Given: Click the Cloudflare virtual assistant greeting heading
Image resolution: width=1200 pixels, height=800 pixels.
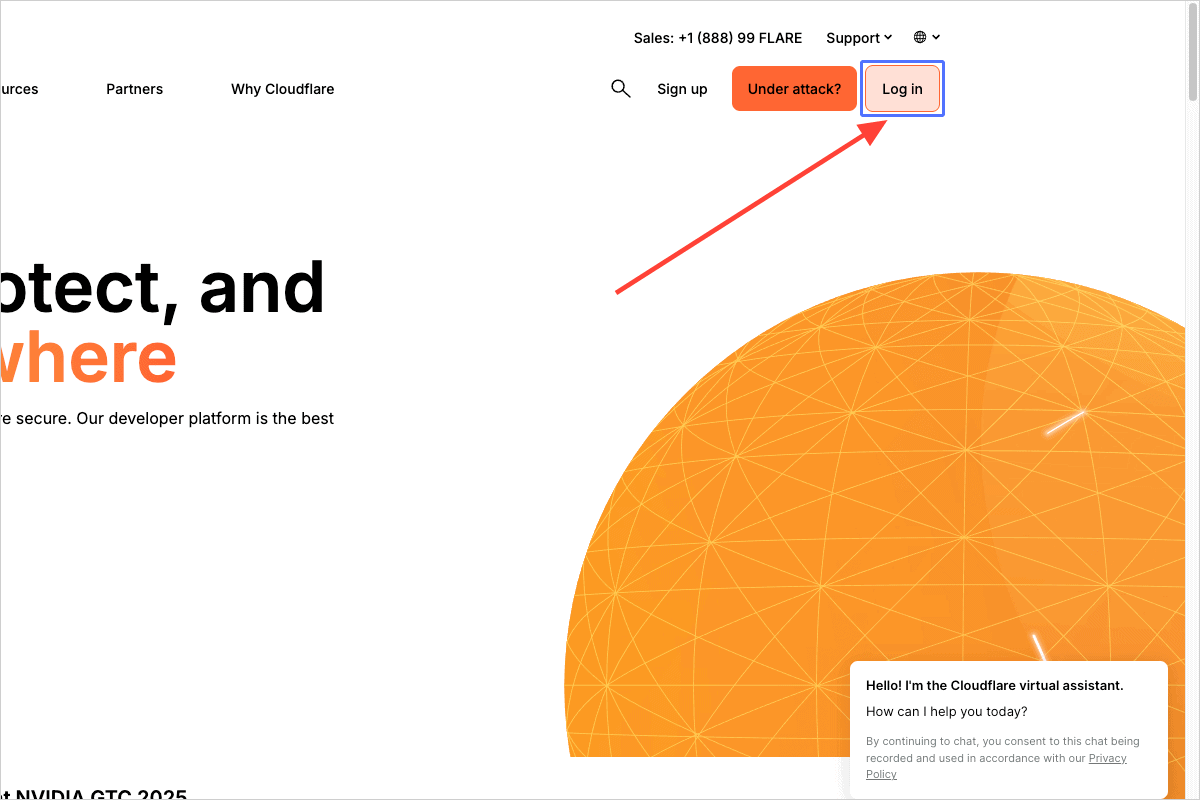Looking at the screenshot, I should [x=994, y=685].
